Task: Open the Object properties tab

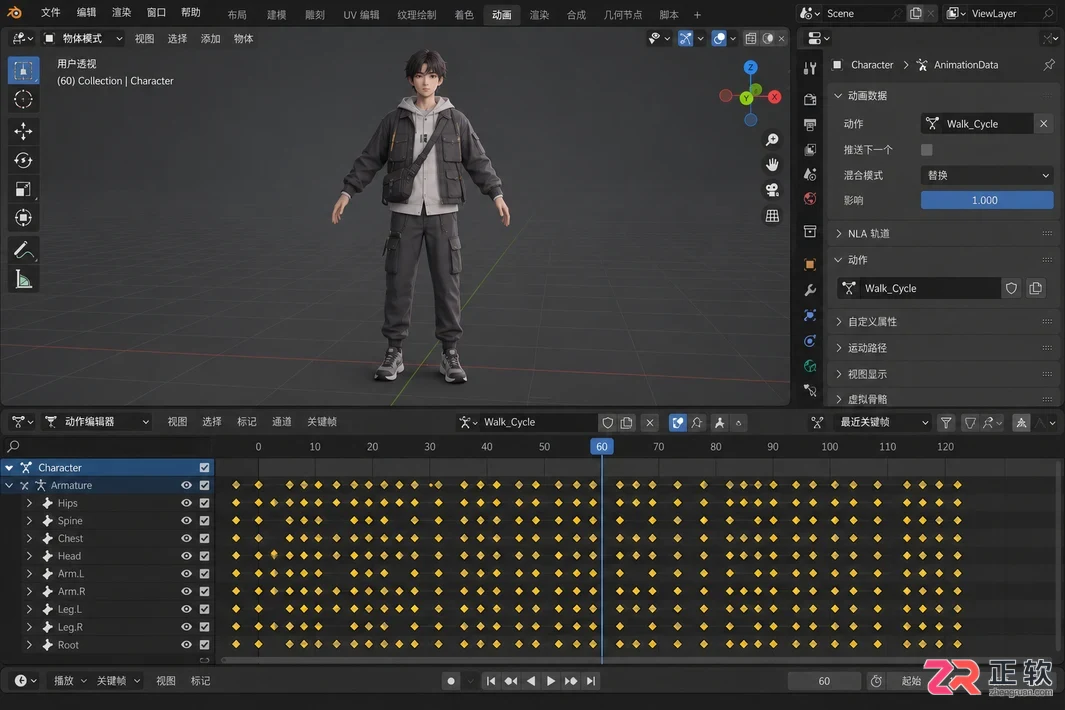Action: click(810, 264)
